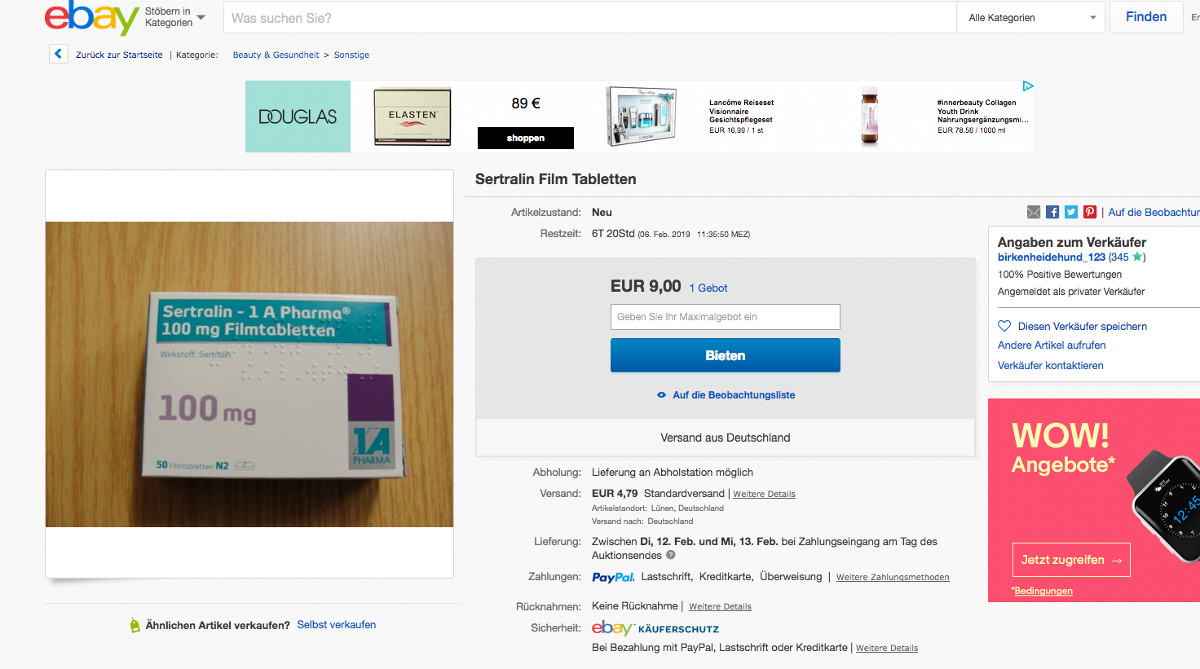The image size is (1200, 669).
Task: Click the back arrow next to Zurück zur Startseite
Action: (59, 55)
